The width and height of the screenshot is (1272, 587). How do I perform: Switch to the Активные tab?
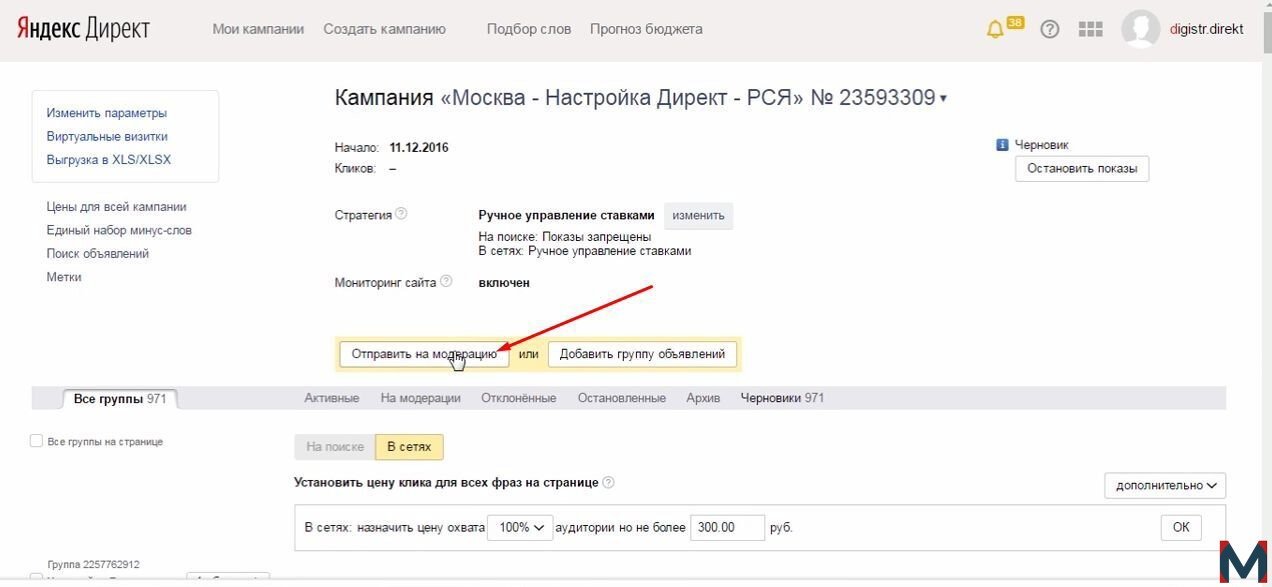pyautogui.click(x=332, y=398)
